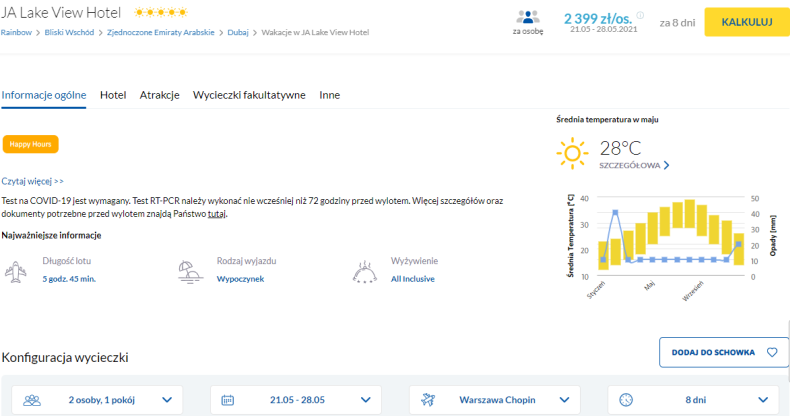Click the airplane icon beside Długość lotu
Image resolution: width=790 pixels, height=416 pixels.
(x=16, y=272)
